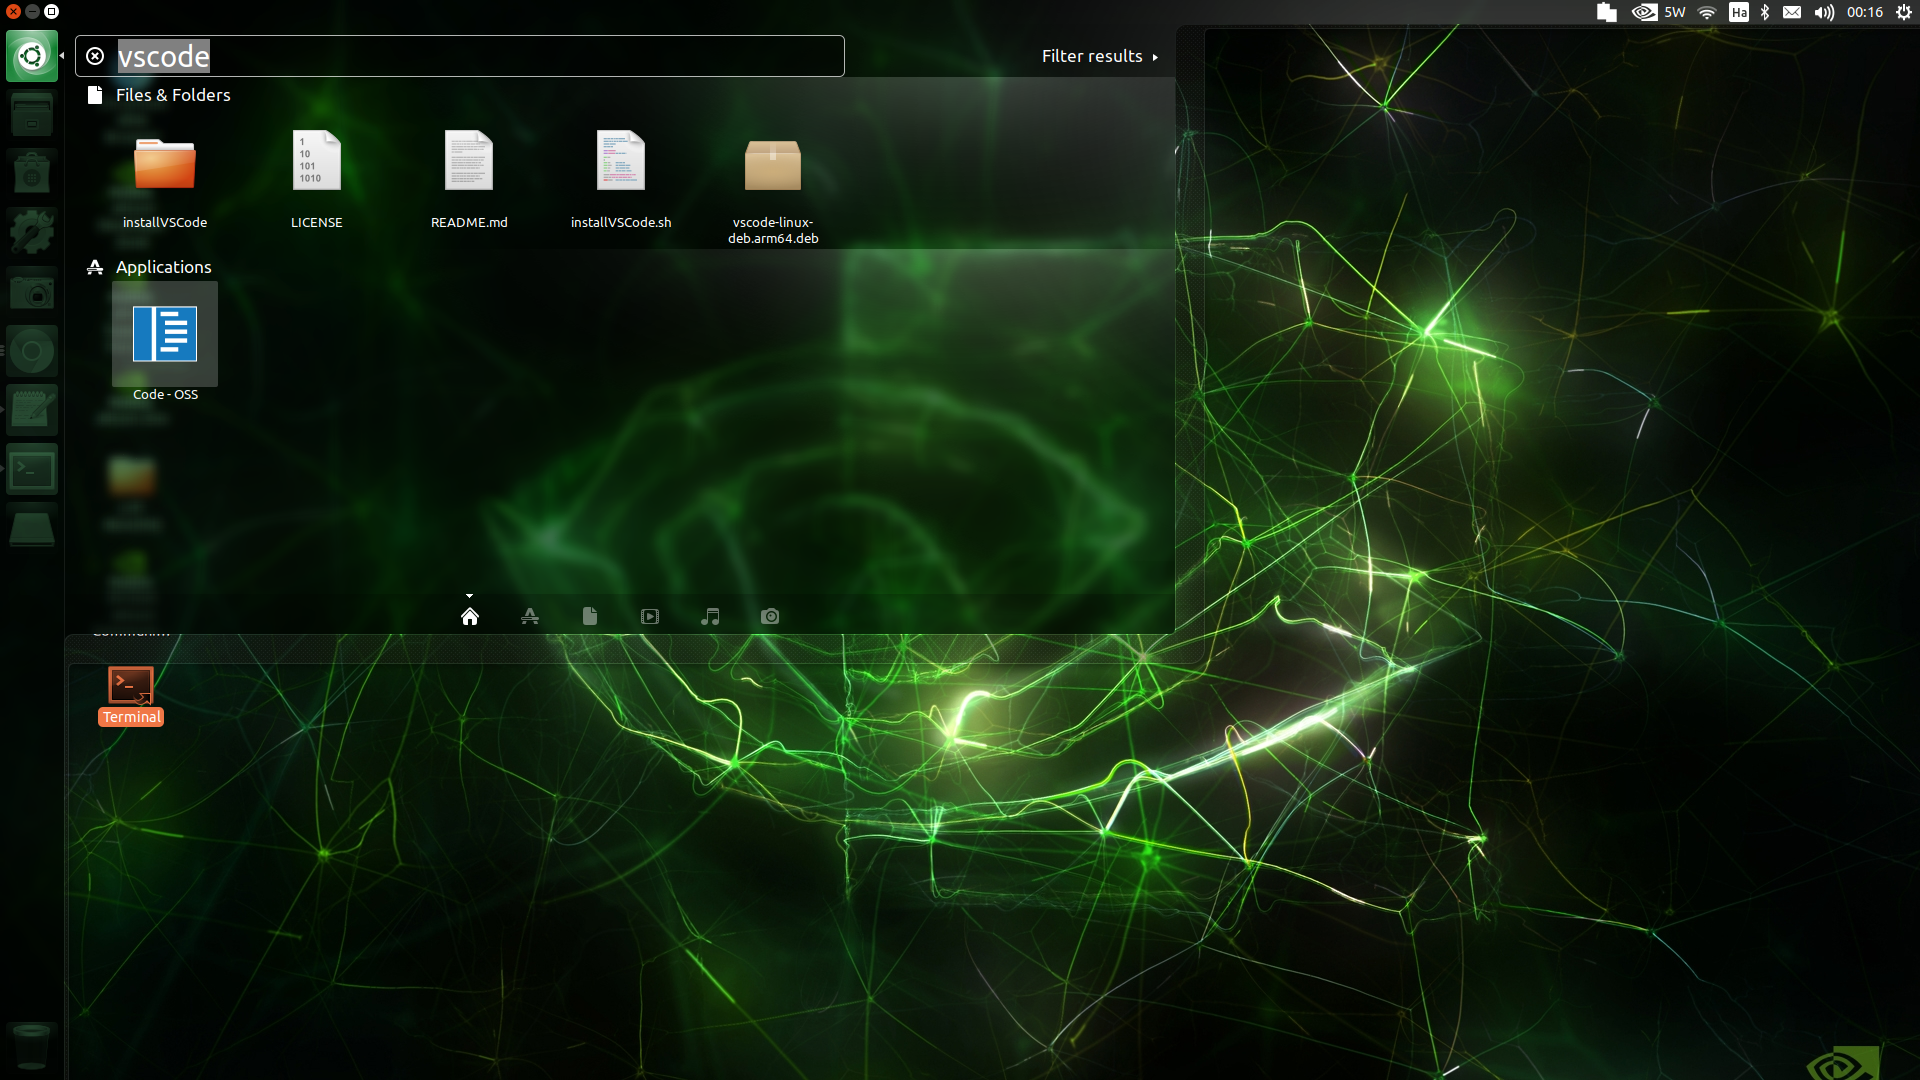
Task: Clear the search with the X icon
Action: coord(95,56)
